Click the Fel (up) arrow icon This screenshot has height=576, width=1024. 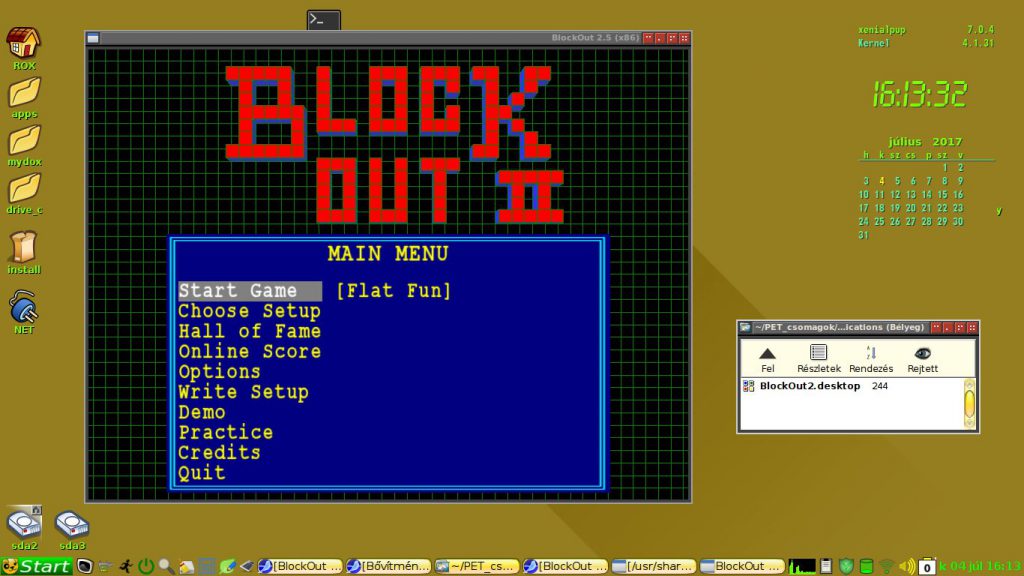click(767, 353)
